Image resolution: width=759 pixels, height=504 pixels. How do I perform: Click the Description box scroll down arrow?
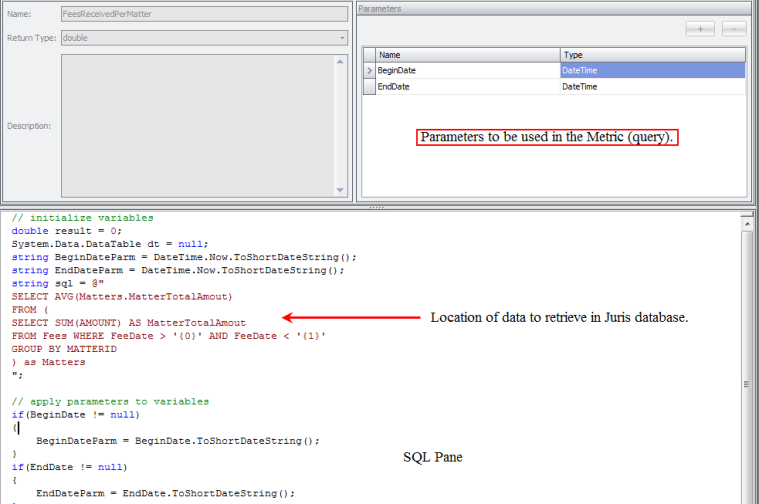pos(340,190)
